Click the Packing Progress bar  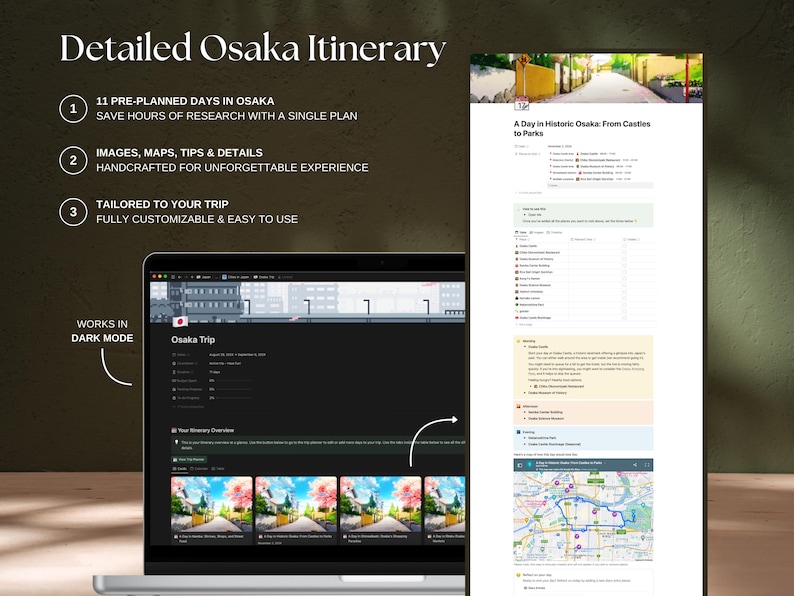pyautogui.click(x=234, y=389)
